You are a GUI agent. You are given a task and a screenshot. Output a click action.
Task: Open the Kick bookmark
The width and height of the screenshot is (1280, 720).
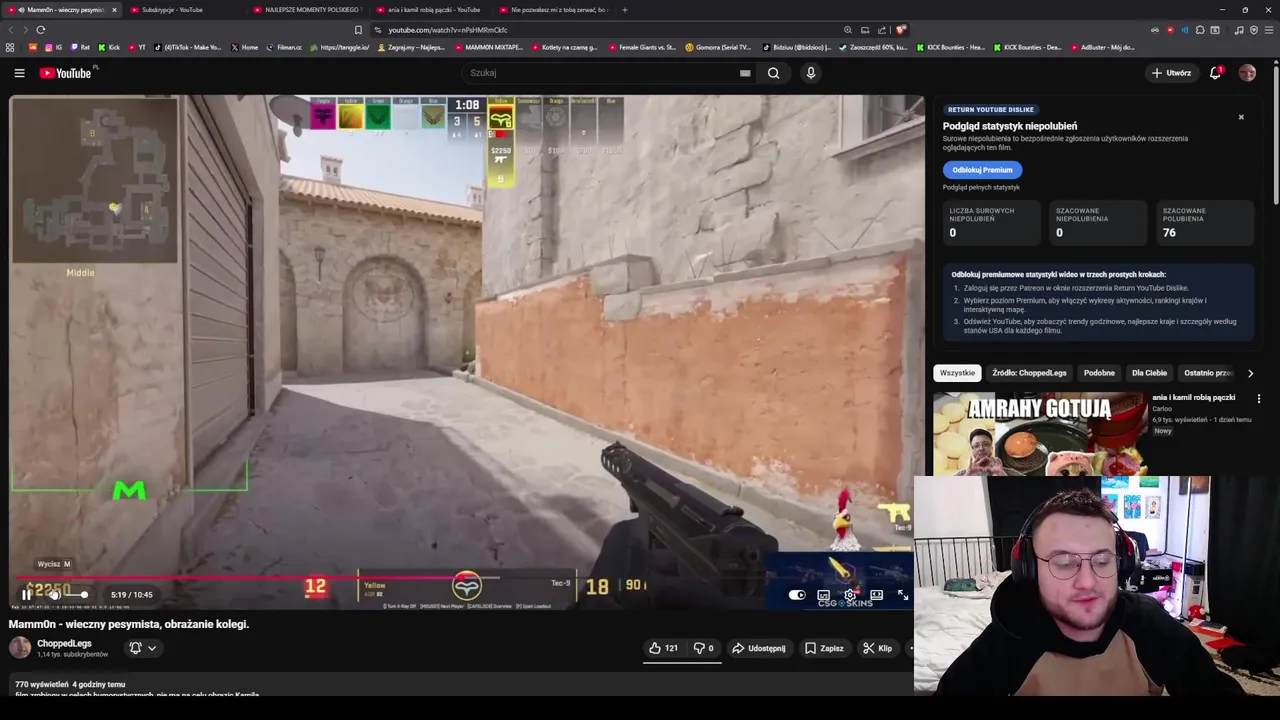109,47
